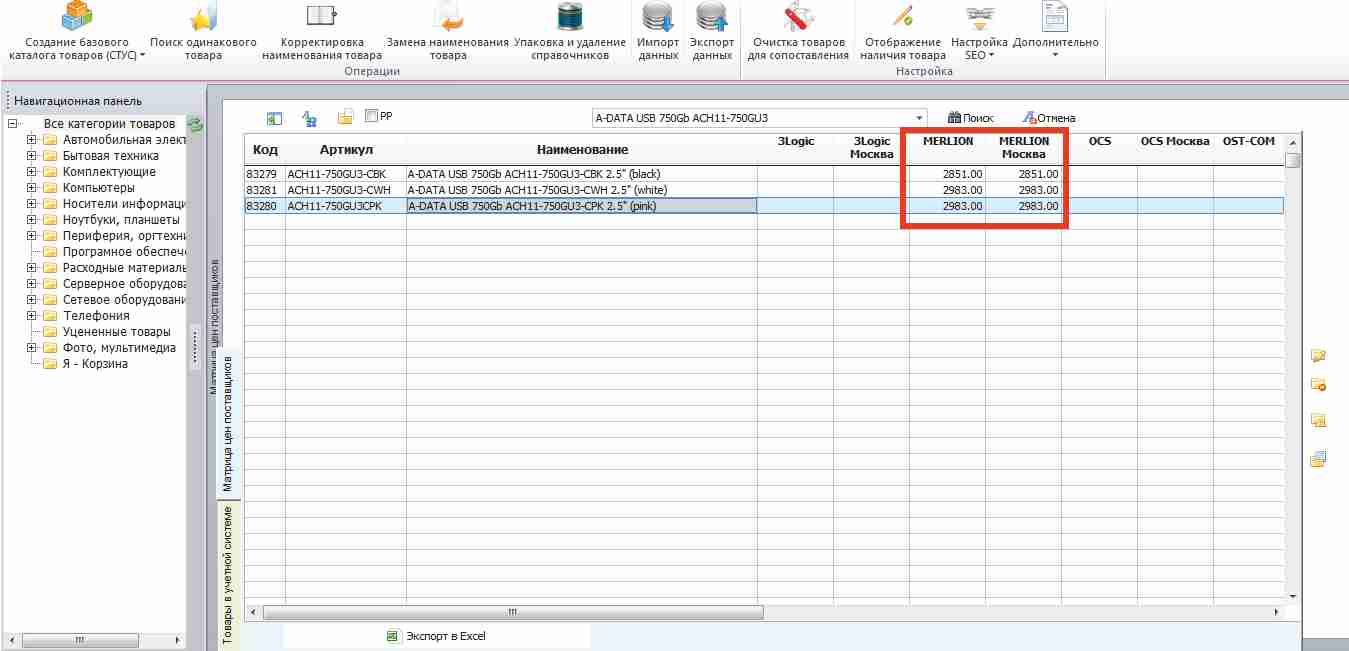Click 3Logic Москва column header
This screenshot has width=1349, height=651.
872,148
